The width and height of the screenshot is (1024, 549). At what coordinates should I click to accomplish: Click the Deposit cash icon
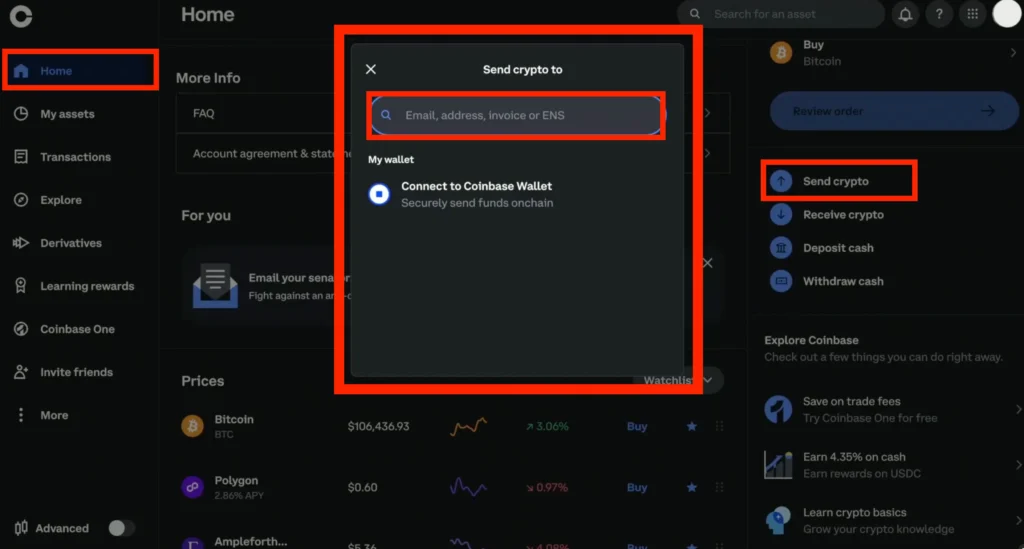[x=781, y=248]
